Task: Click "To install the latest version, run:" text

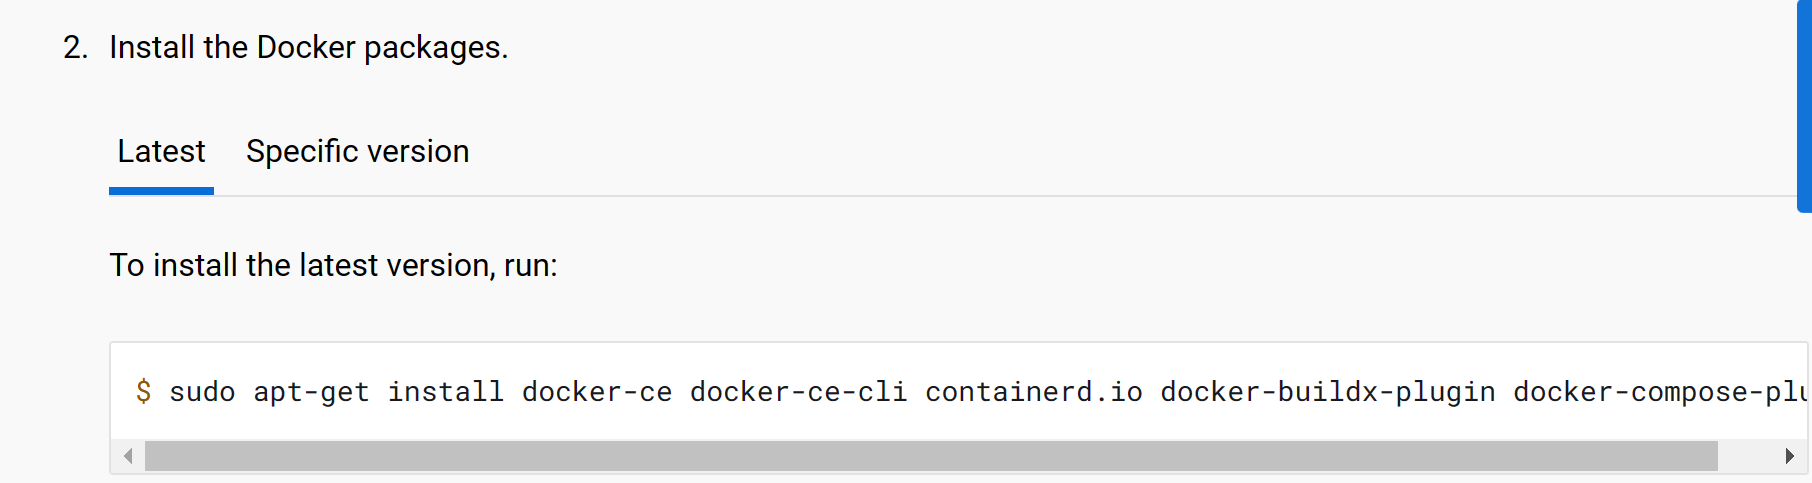Action: (x=333, y=265)
